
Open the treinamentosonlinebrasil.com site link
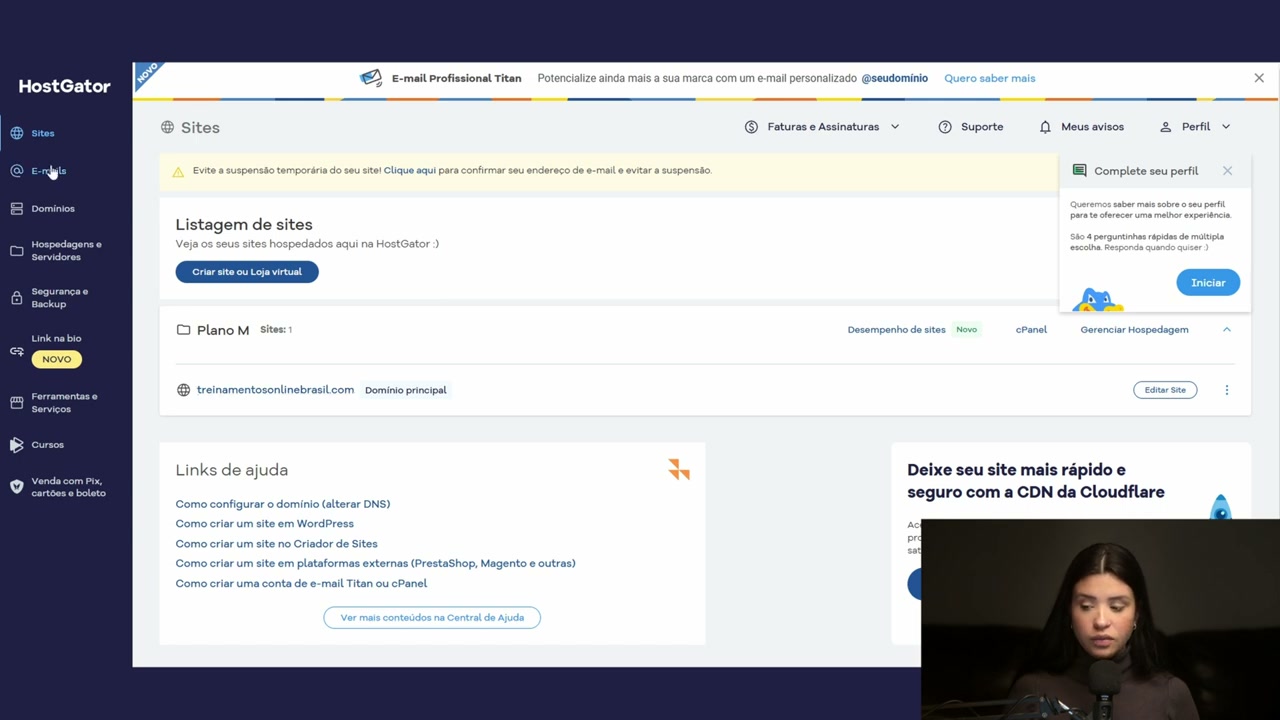275,390
